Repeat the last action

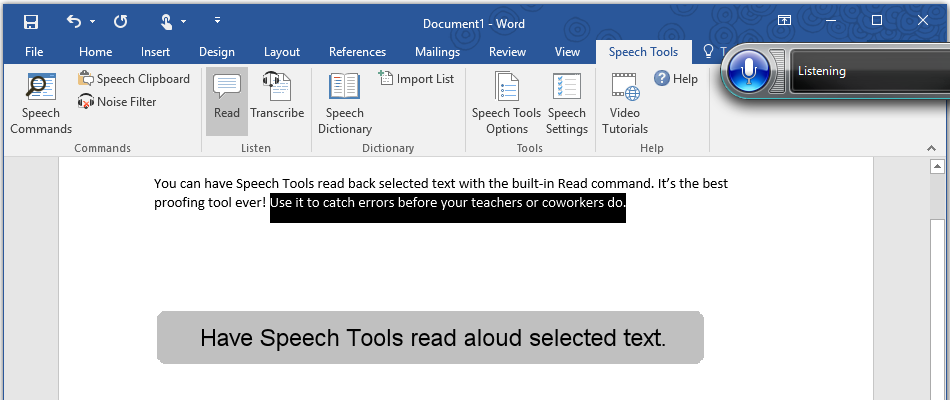coord(121,22)
